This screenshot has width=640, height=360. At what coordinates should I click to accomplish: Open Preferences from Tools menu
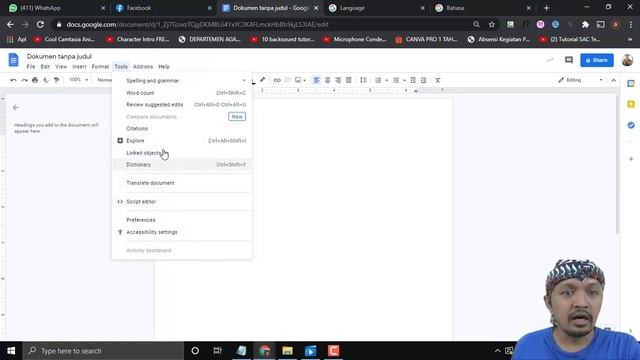coord(182,220)
